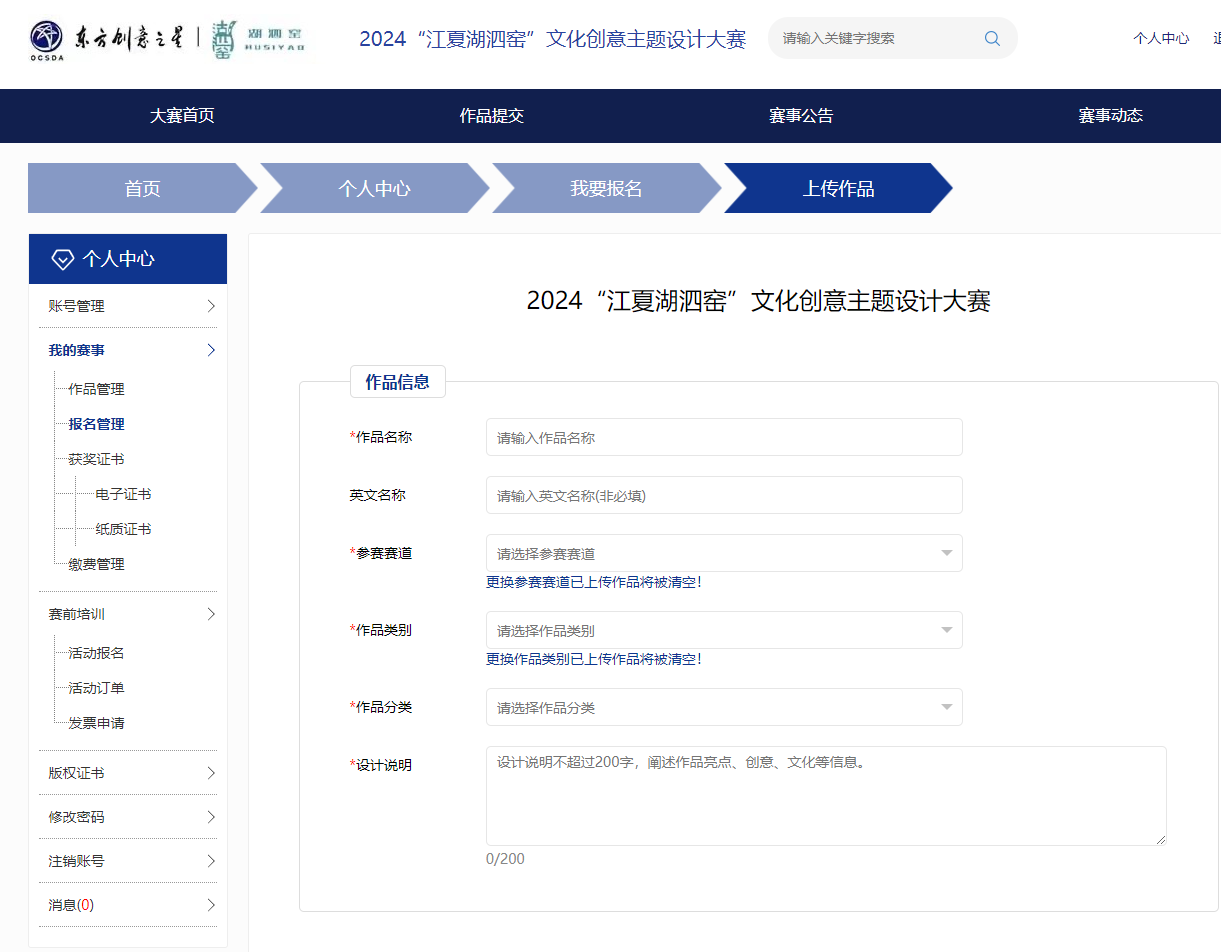Image resolution: width=1221 pixels, height=952 pixels.
Task: Click the 设计说明 text area
Action: 825,796
